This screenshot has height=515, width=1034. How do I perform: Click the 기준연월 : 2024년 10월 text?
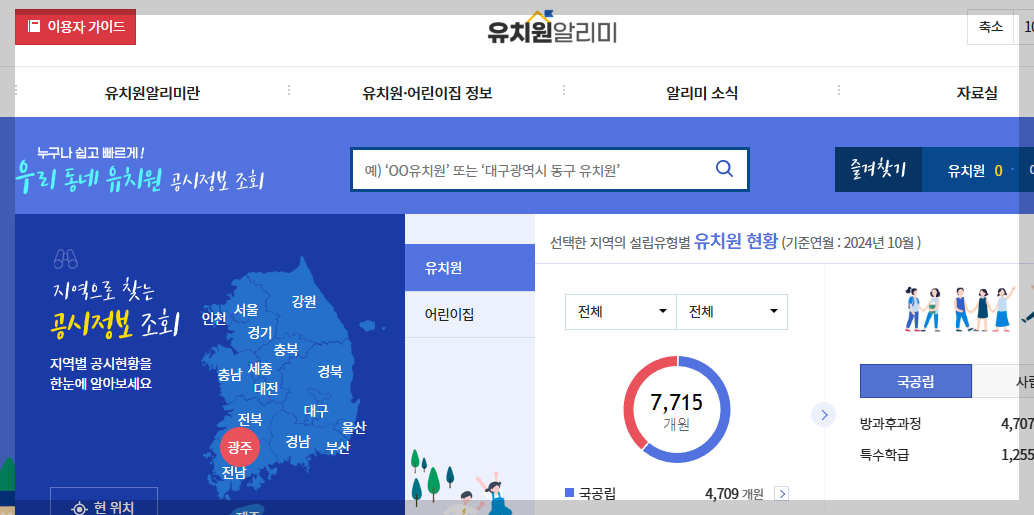pyautogui.click(x=851, y=243)
